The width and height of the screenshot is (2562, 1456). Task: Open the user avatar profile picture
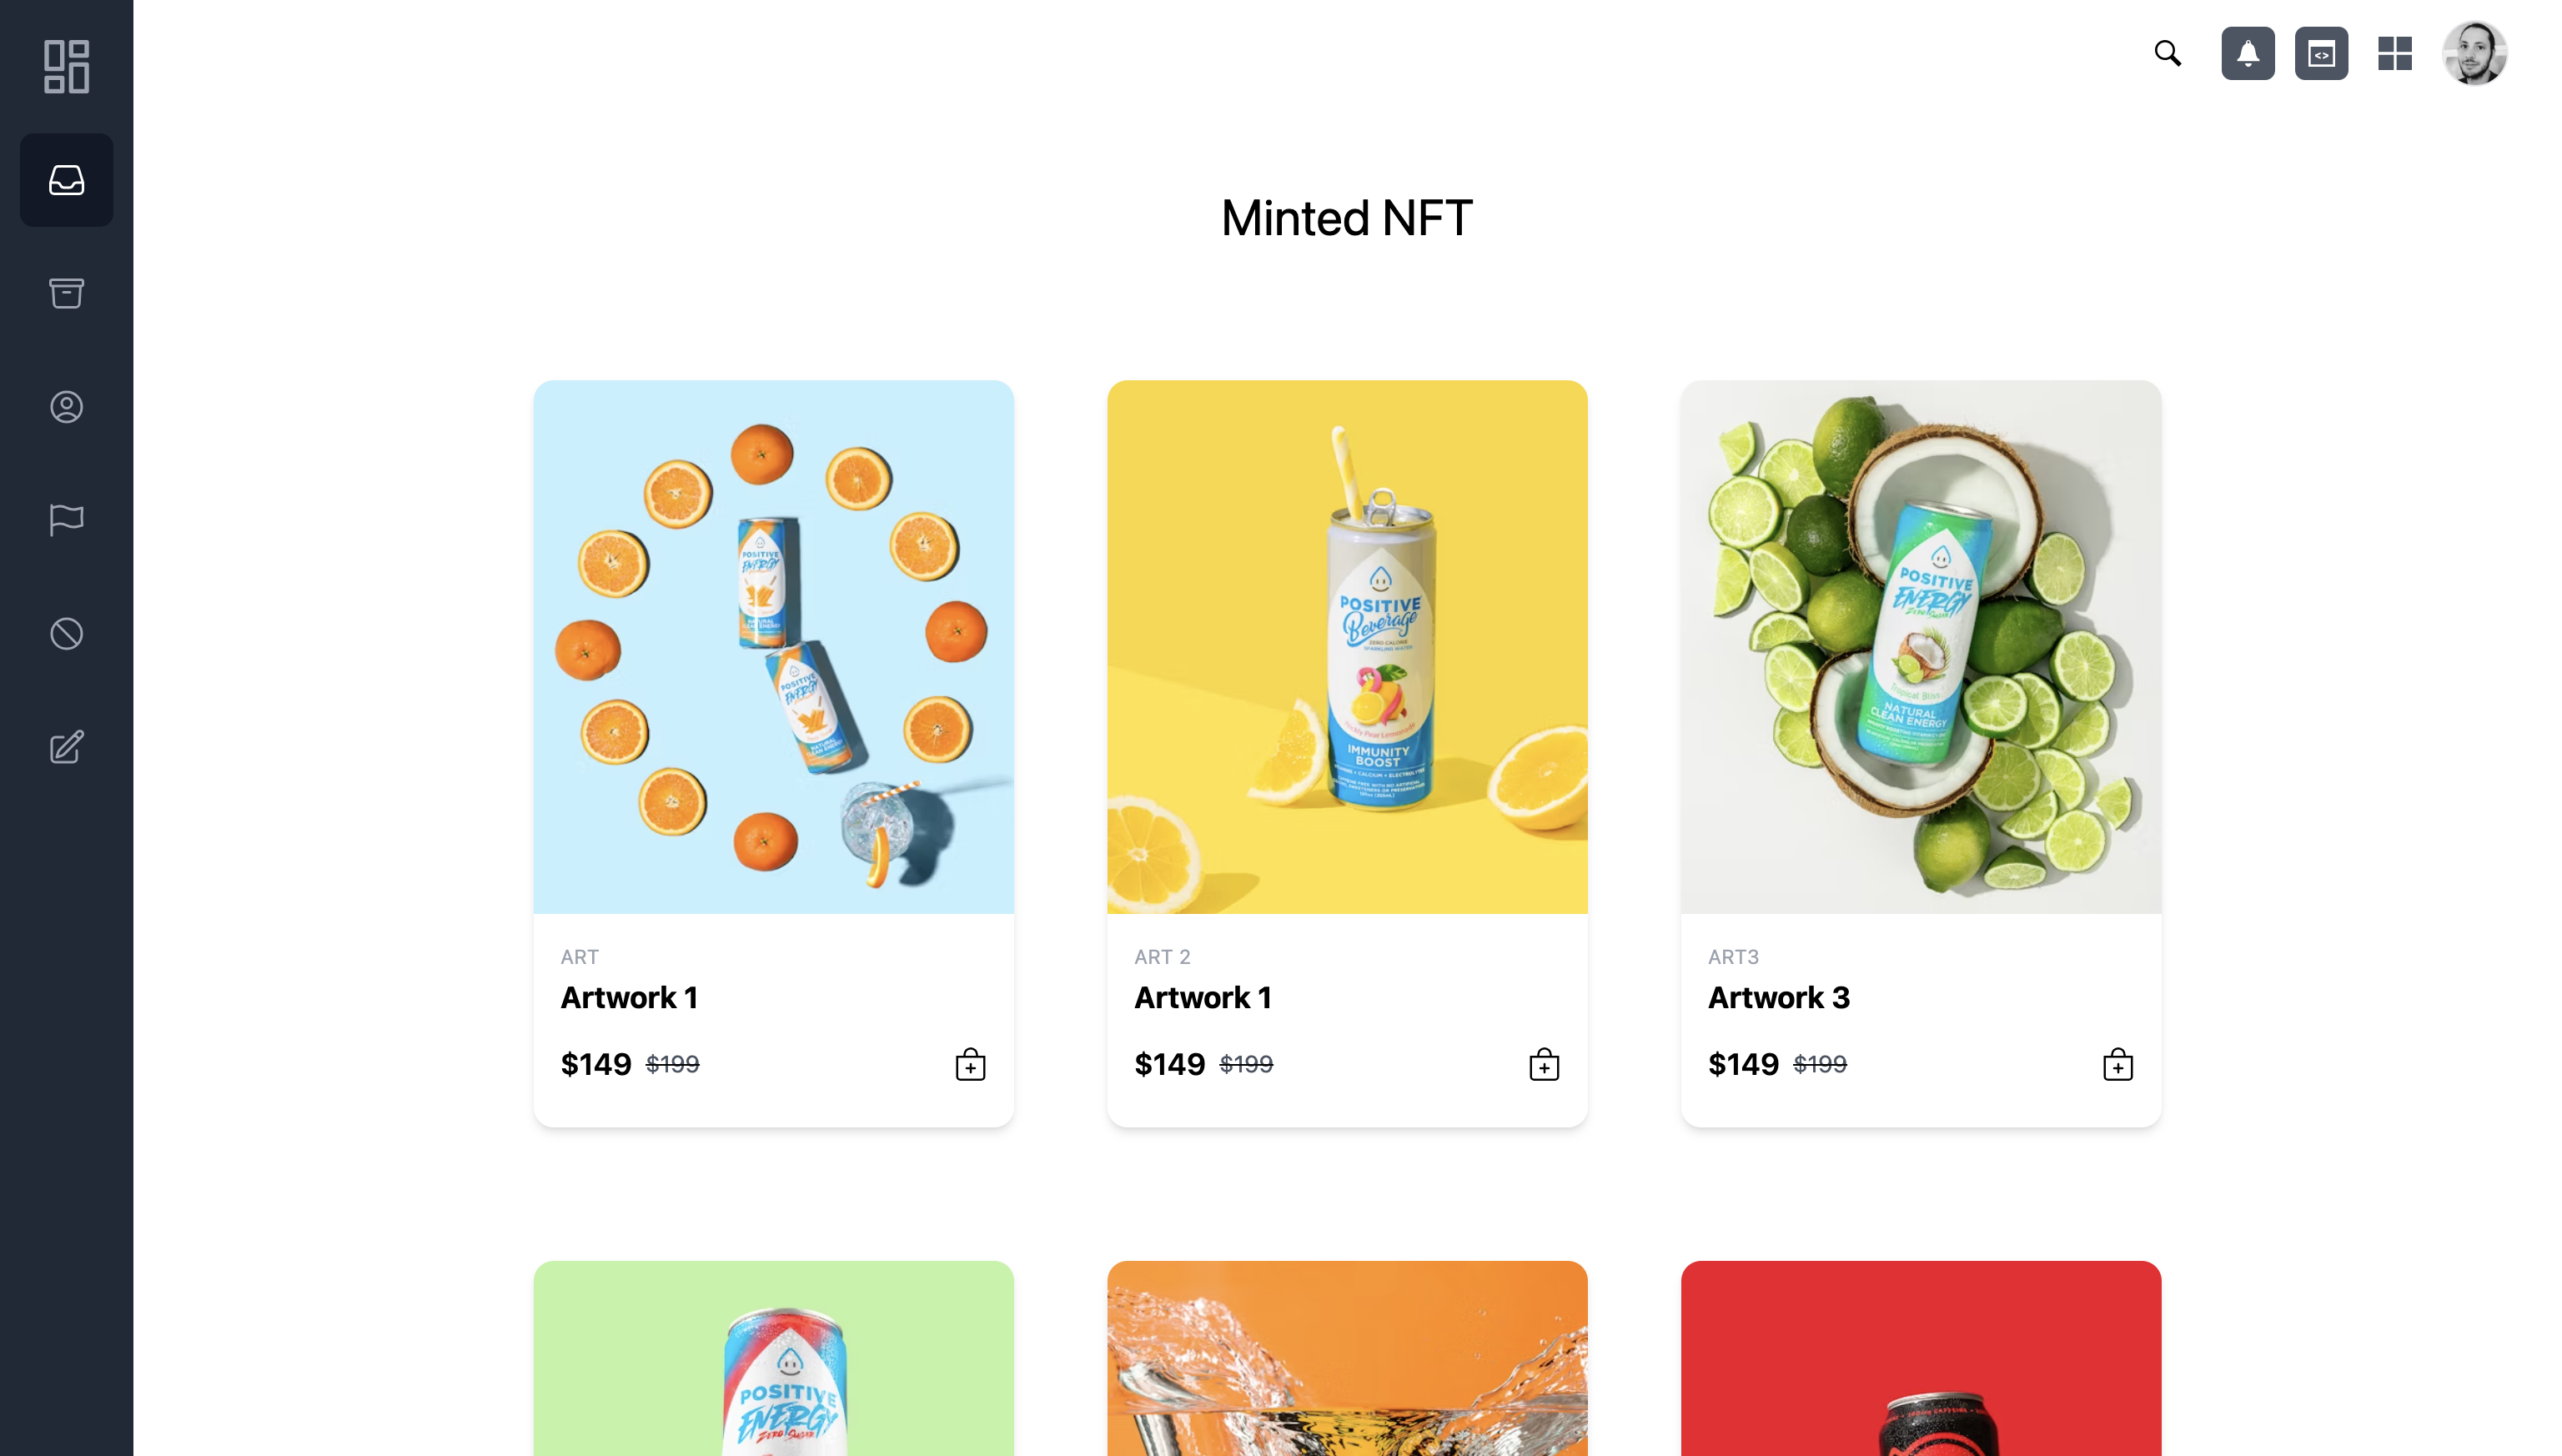[2474, 53]
